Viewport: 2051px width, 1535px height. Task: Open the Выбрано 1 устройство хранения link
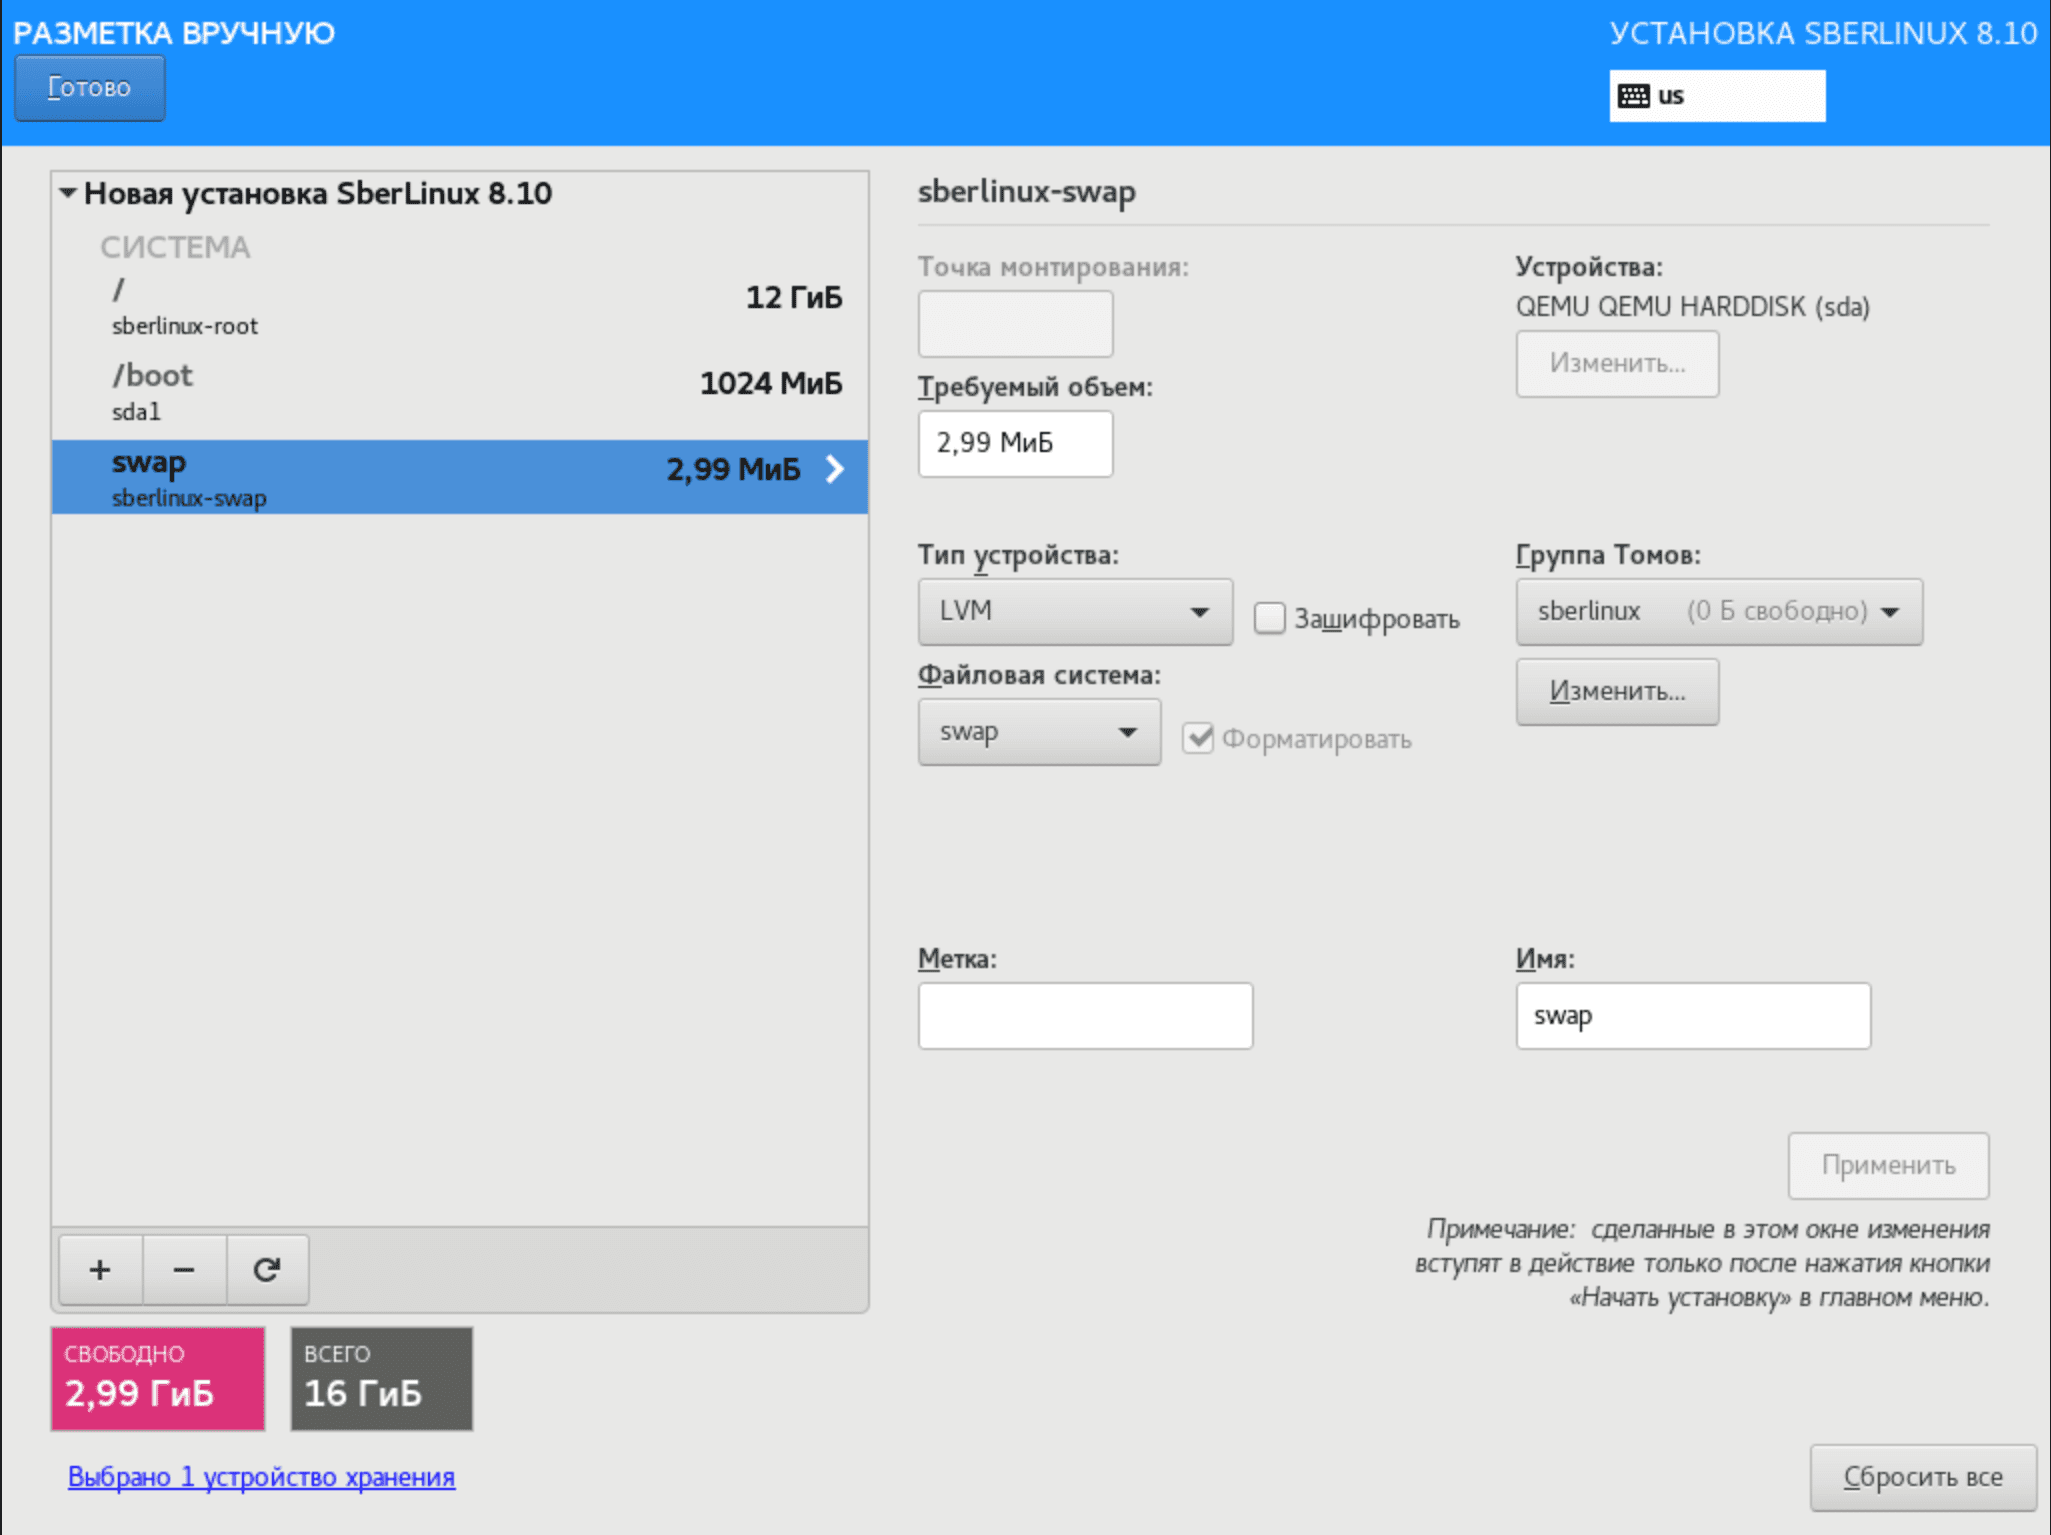point(261,1477)
